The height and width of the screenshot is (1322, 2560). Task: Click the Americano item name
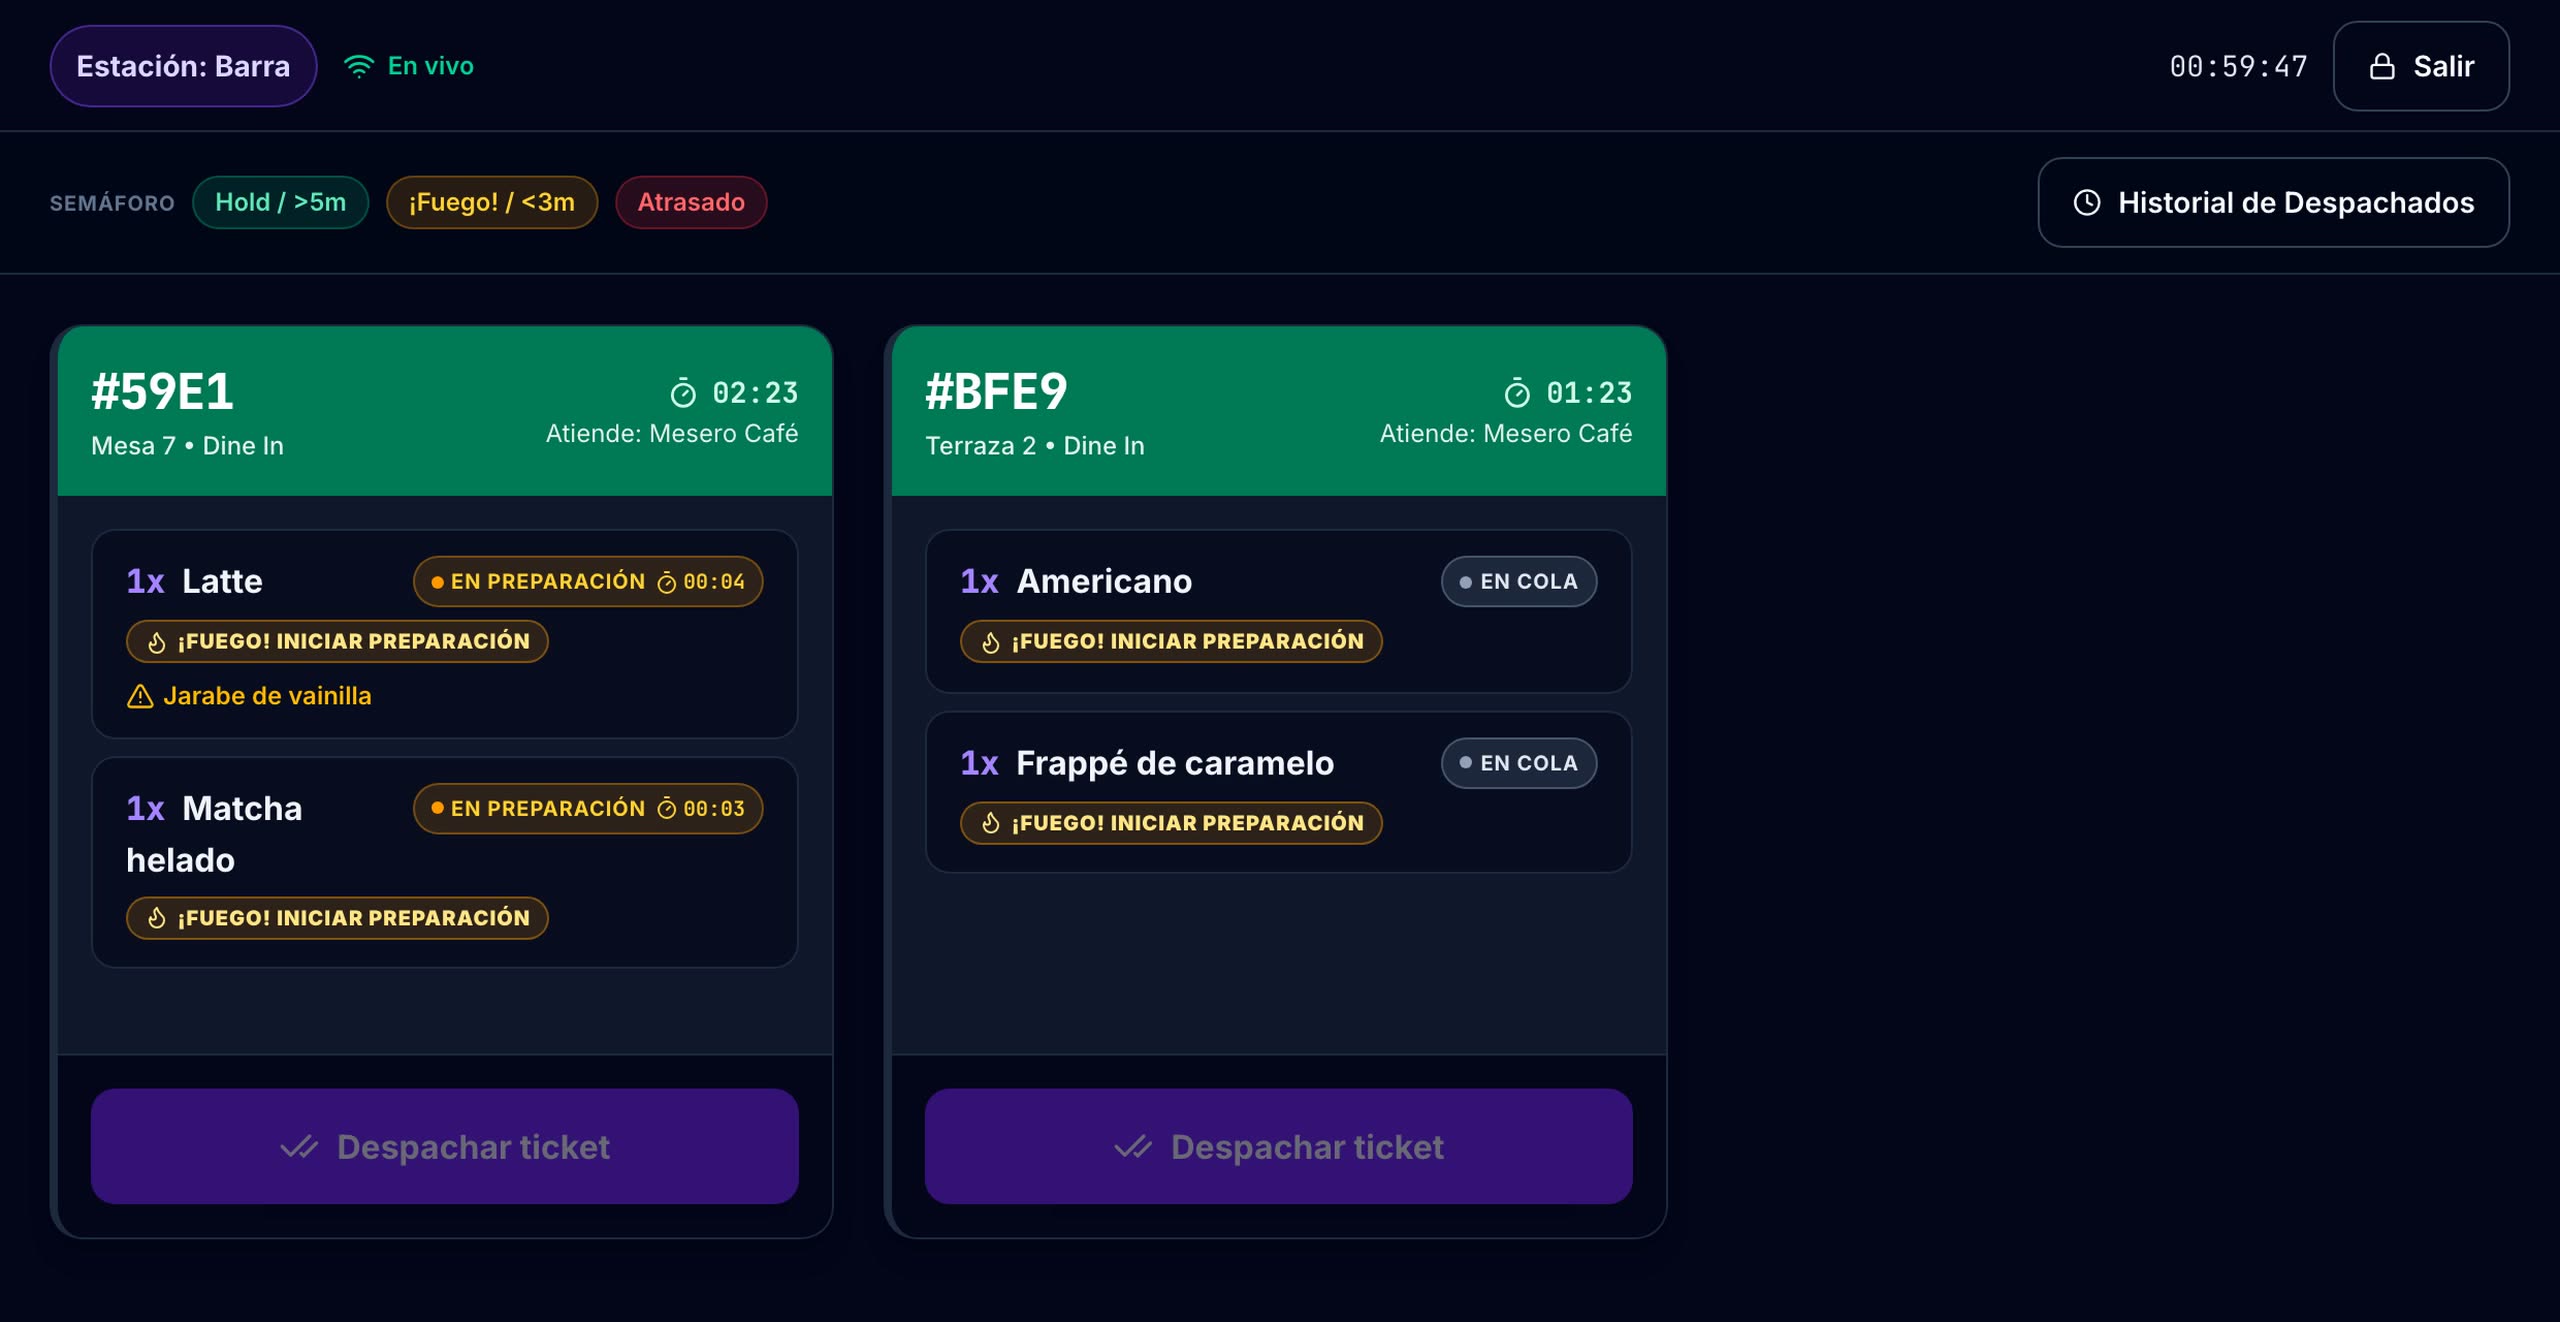click(x=1104, y=582)
